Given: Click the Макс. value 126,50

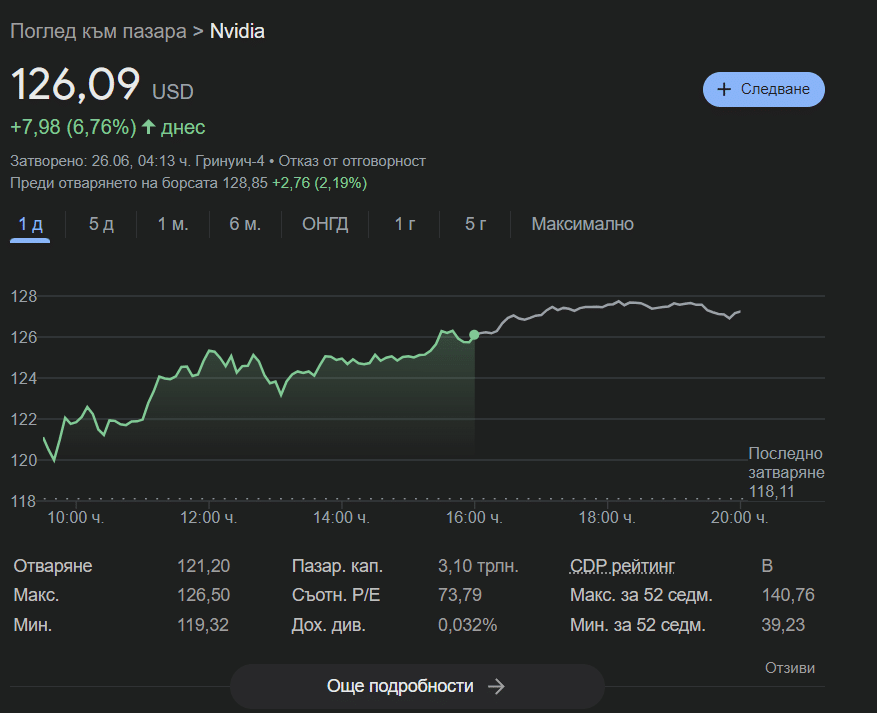Looking at the screenshot, I should (204, 595).
